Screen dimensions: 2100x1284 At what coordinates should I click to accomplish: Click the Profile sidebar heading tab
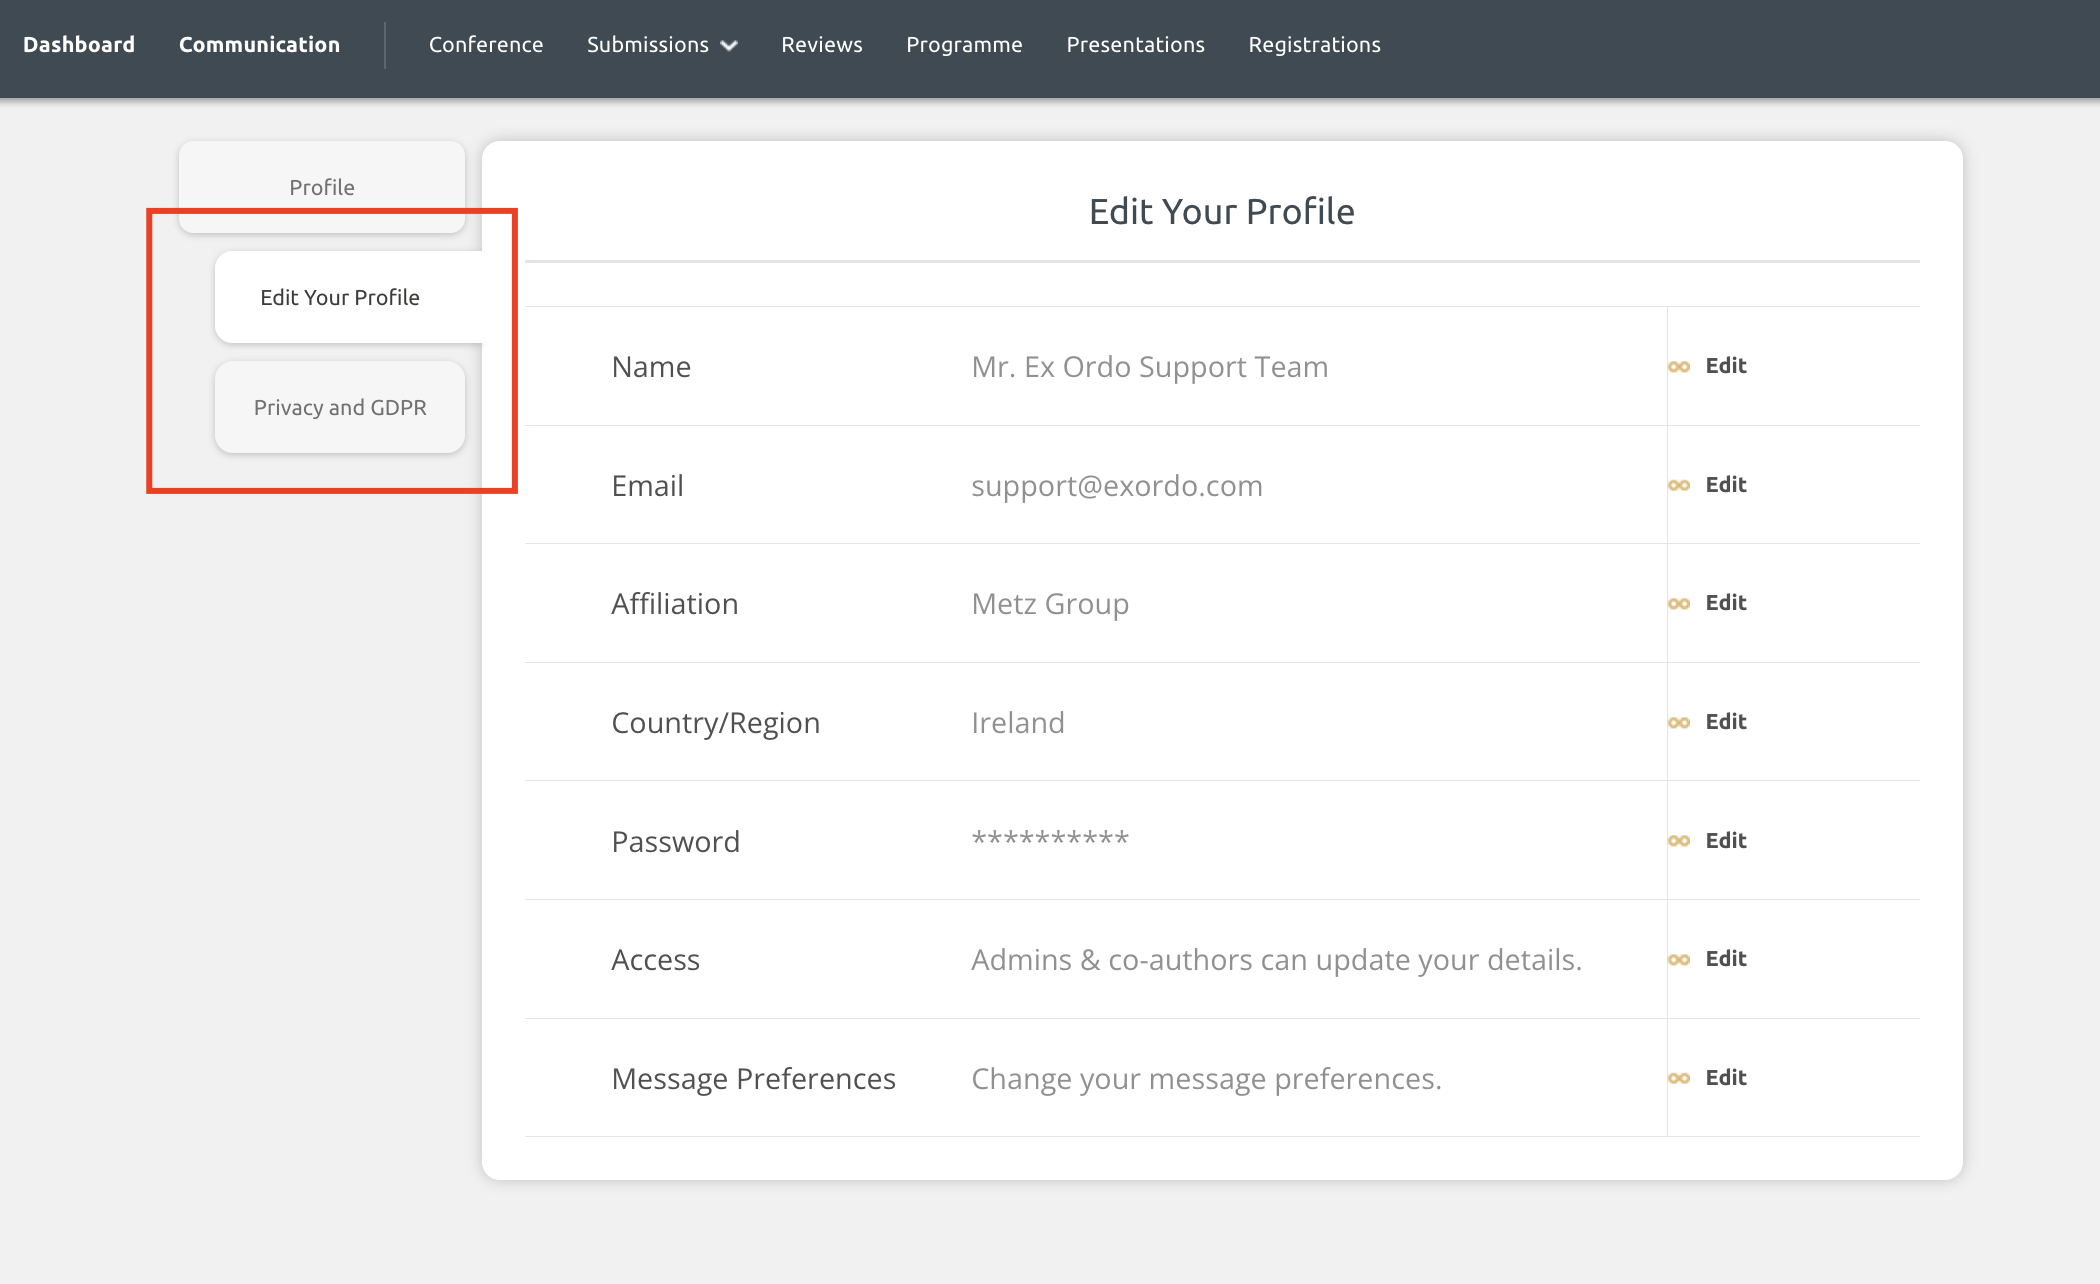[x=322, y=187]
